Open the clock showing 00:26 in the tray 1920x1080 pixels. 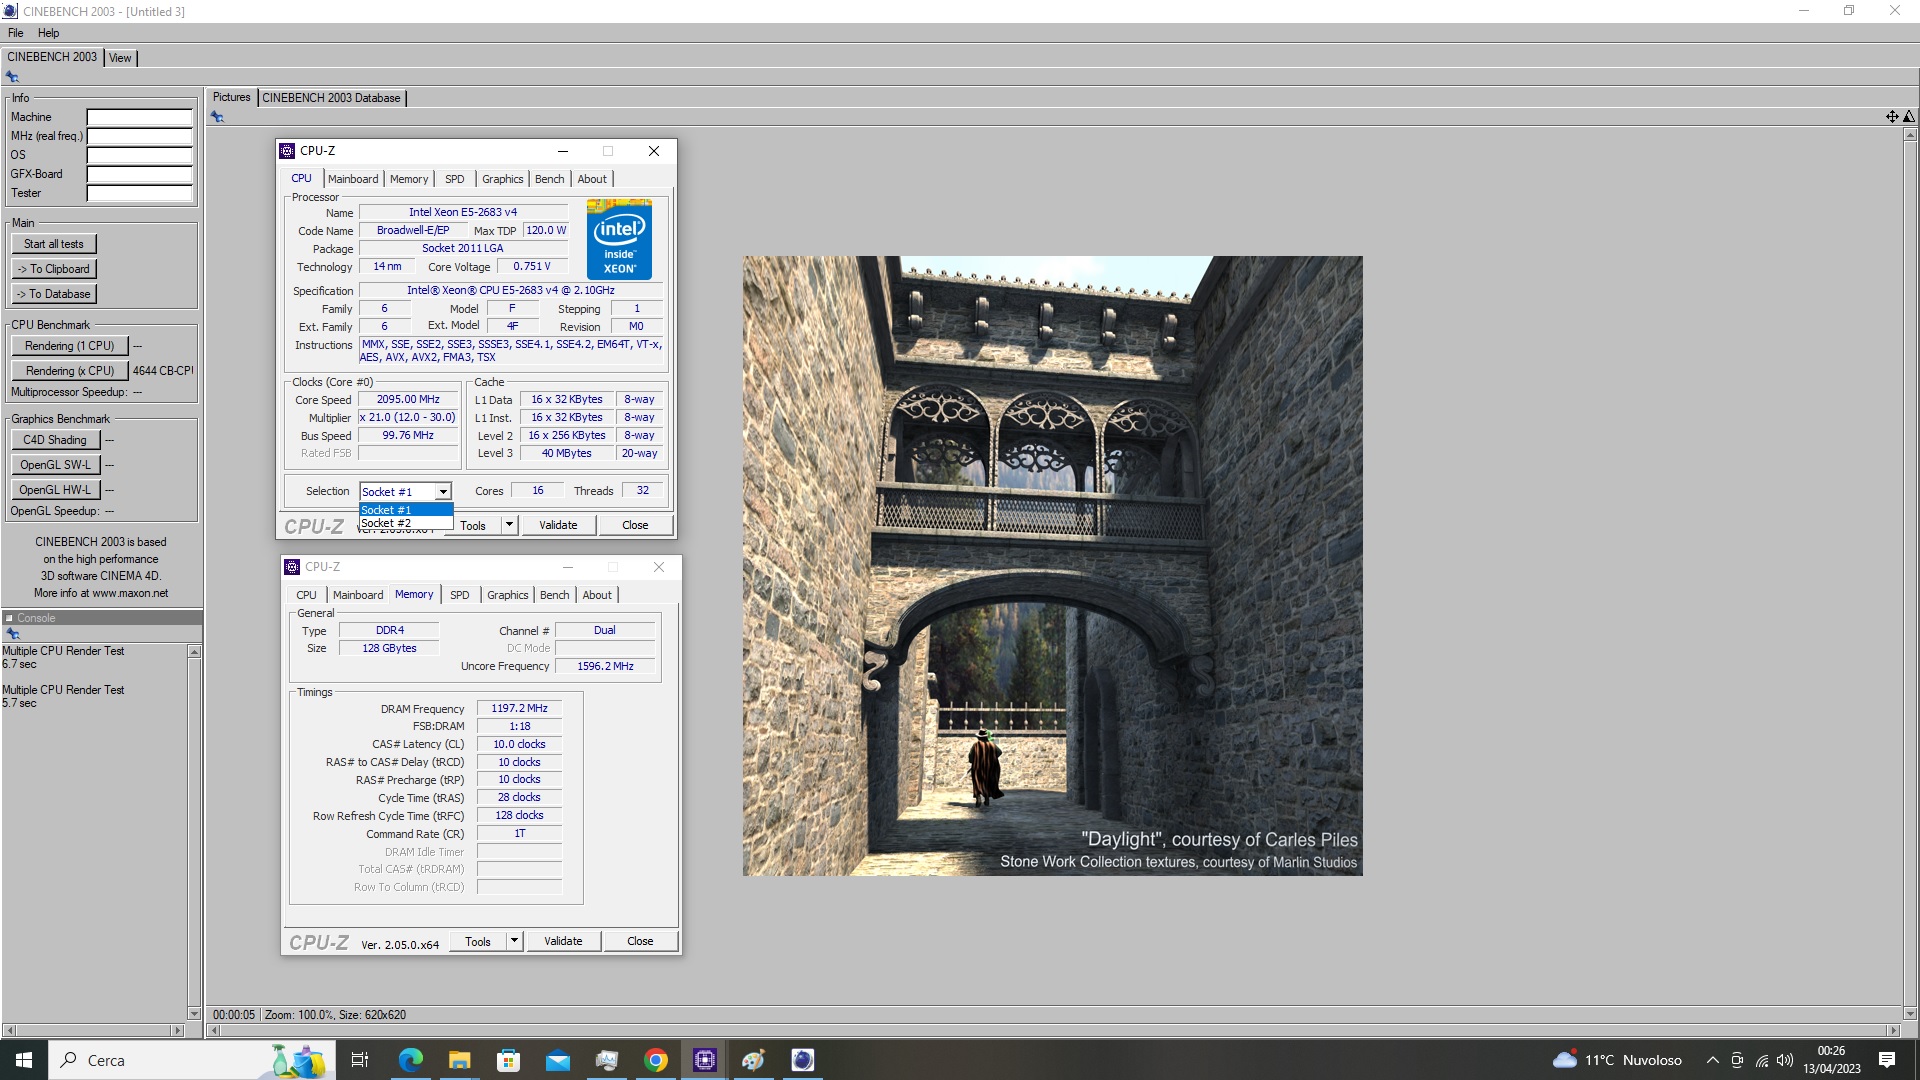(x=1832, y=1060)
